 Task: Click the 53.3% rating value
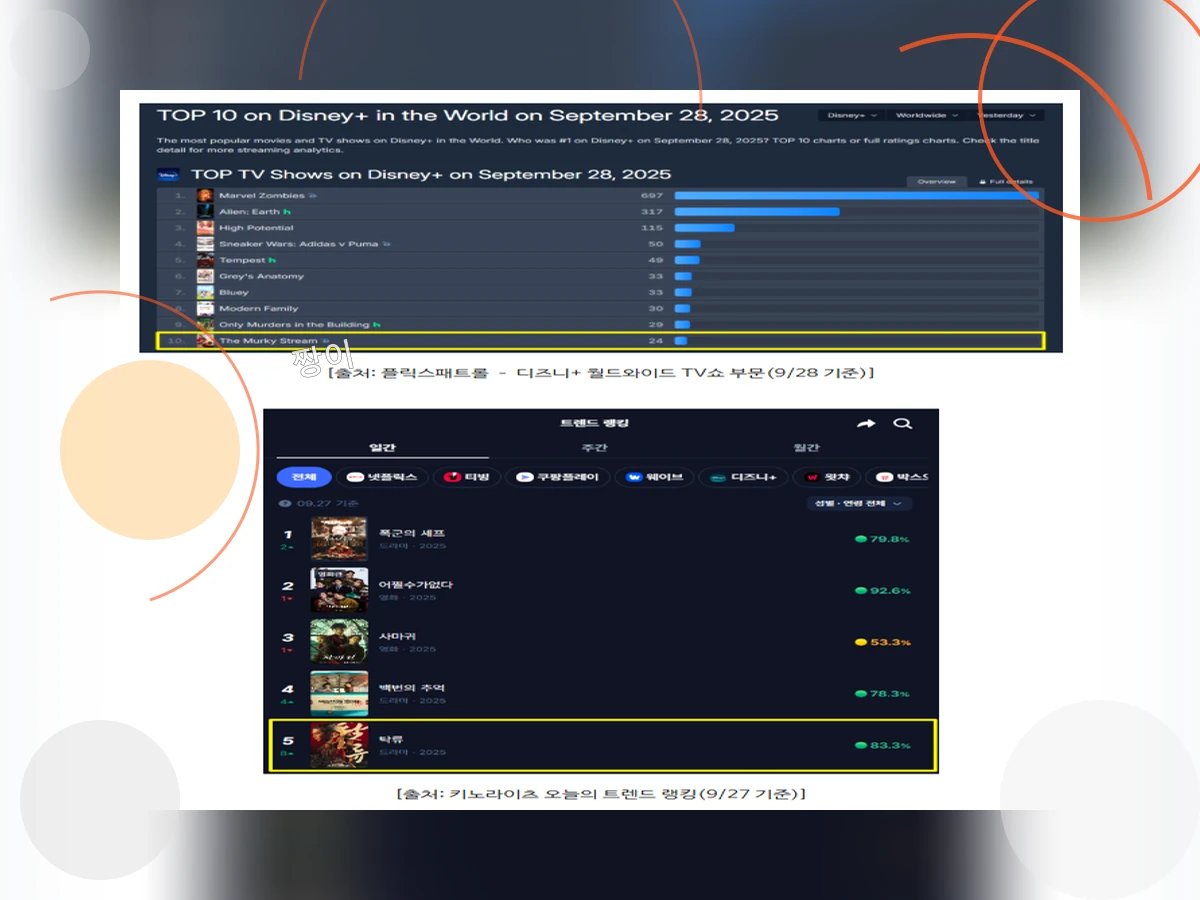click(890, 642)
